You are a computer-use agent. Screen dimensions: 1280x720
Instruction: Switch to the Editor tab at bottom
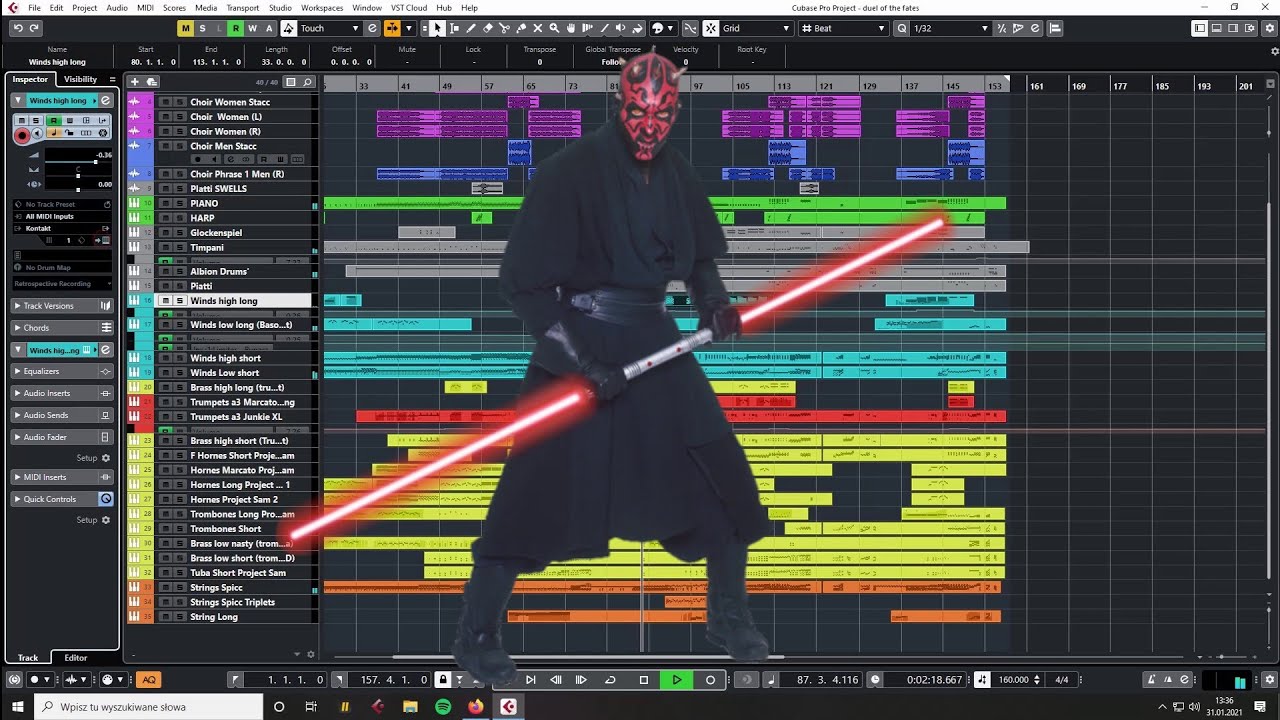76,658
